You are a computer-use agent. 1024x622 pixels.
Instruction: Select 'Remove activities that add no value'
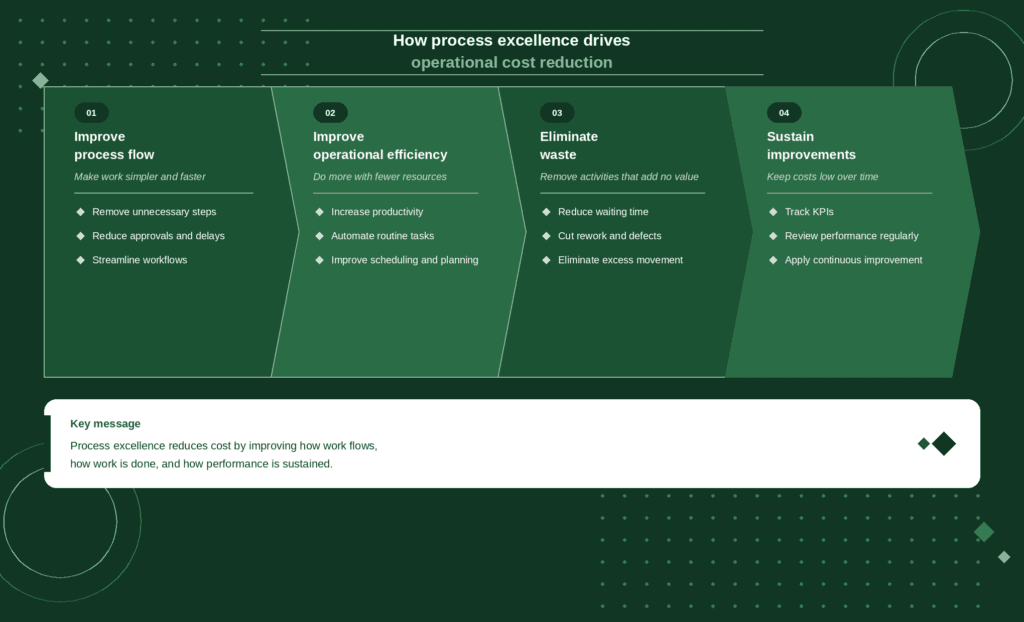coord(619,176)
